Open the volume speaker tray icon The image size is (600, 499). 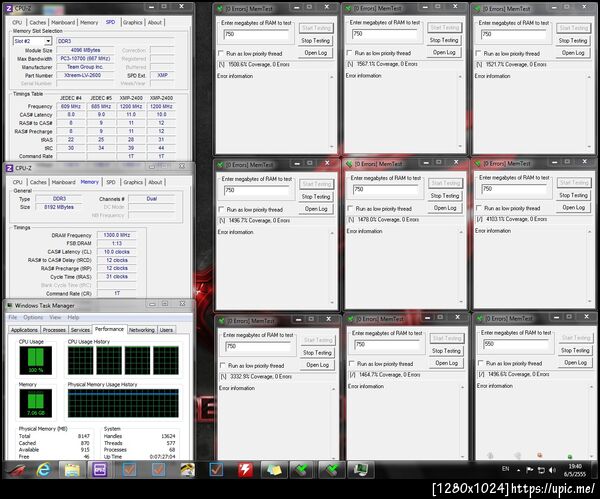pos(552,470)
